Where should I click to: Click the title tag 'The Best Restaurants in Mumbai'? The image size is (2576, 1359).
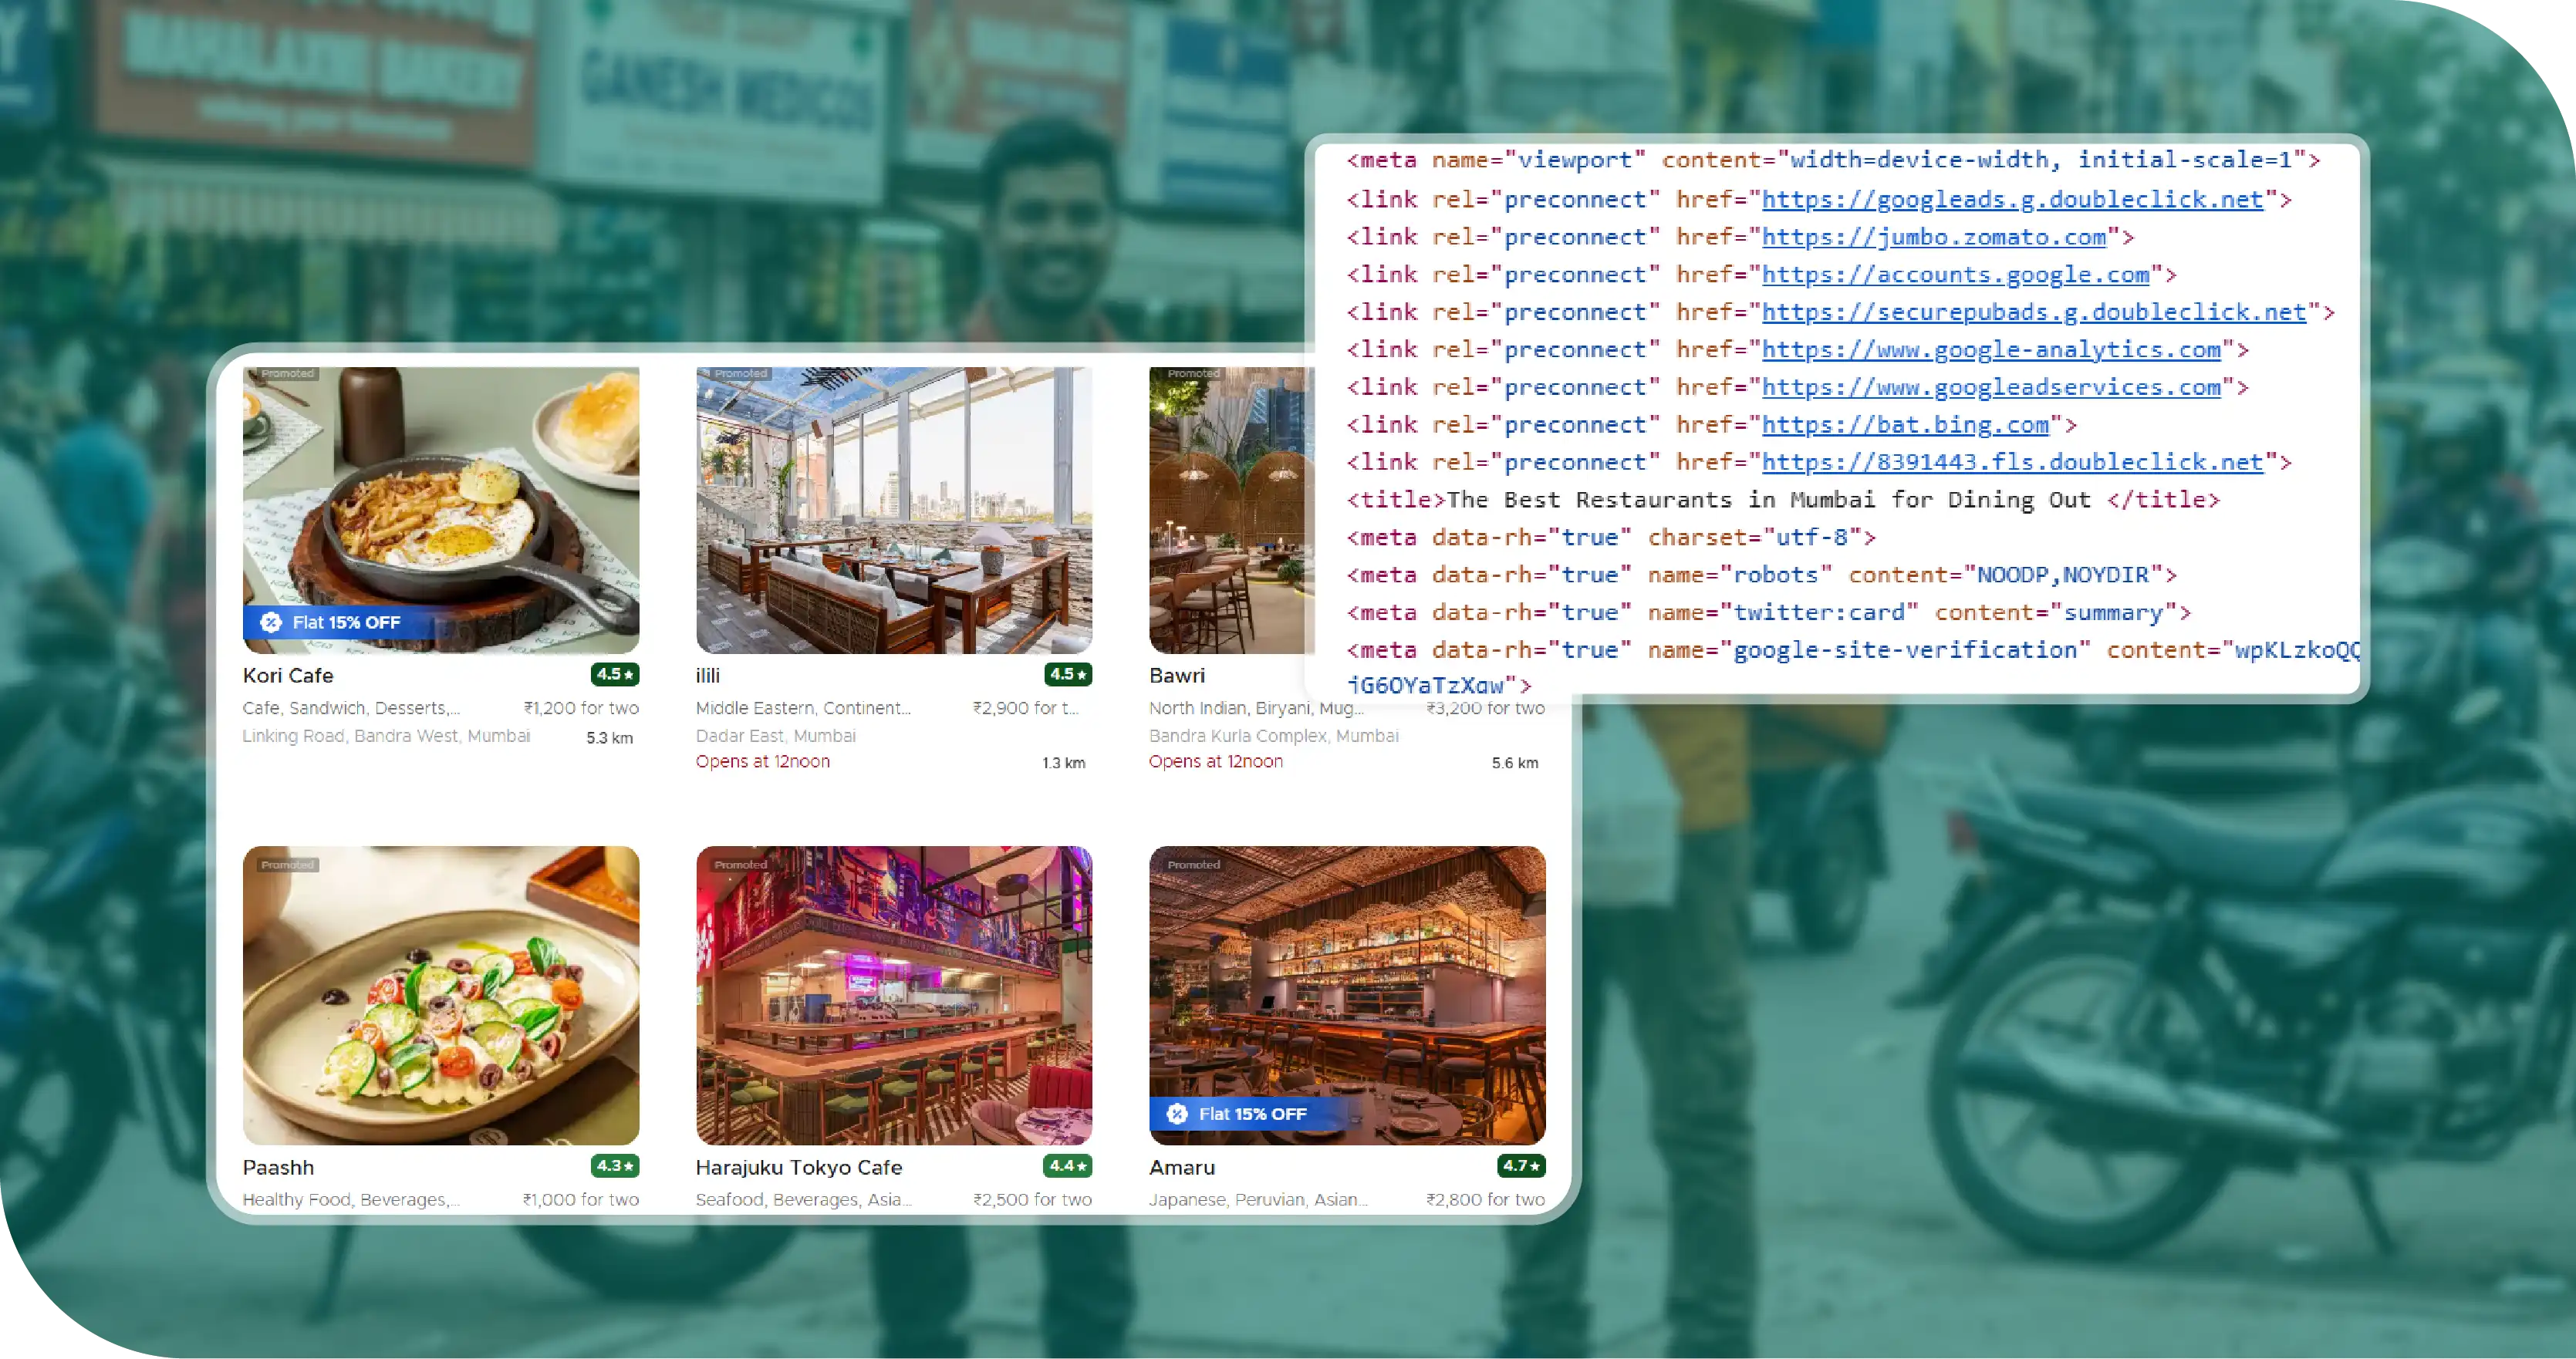point(1783,500)
